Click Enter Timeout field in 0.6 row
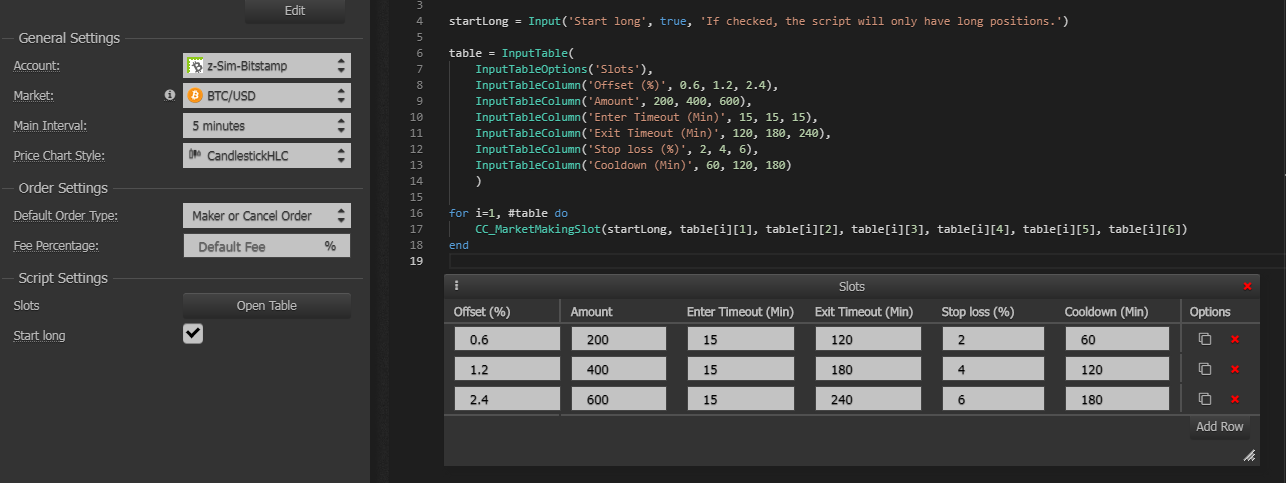1286x483 pixels. (x=741, y=339)
